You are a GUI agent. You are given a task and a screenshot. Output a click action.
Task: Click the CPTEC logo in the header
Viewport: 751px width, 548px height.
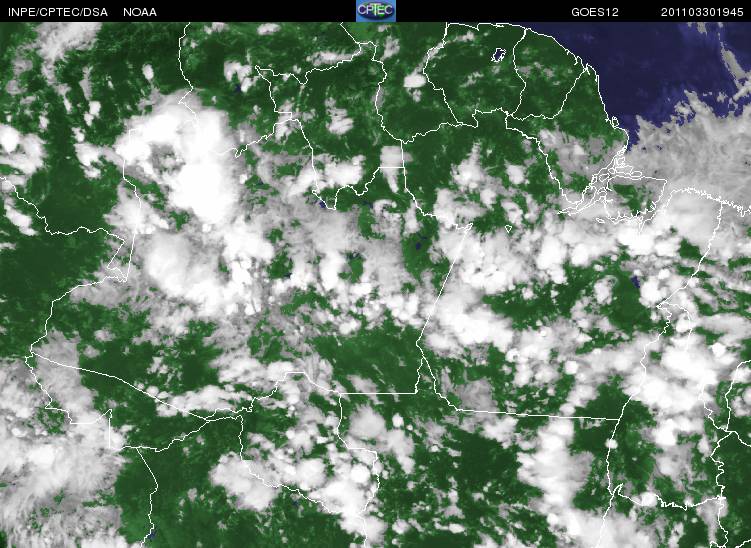coord(376,11)
